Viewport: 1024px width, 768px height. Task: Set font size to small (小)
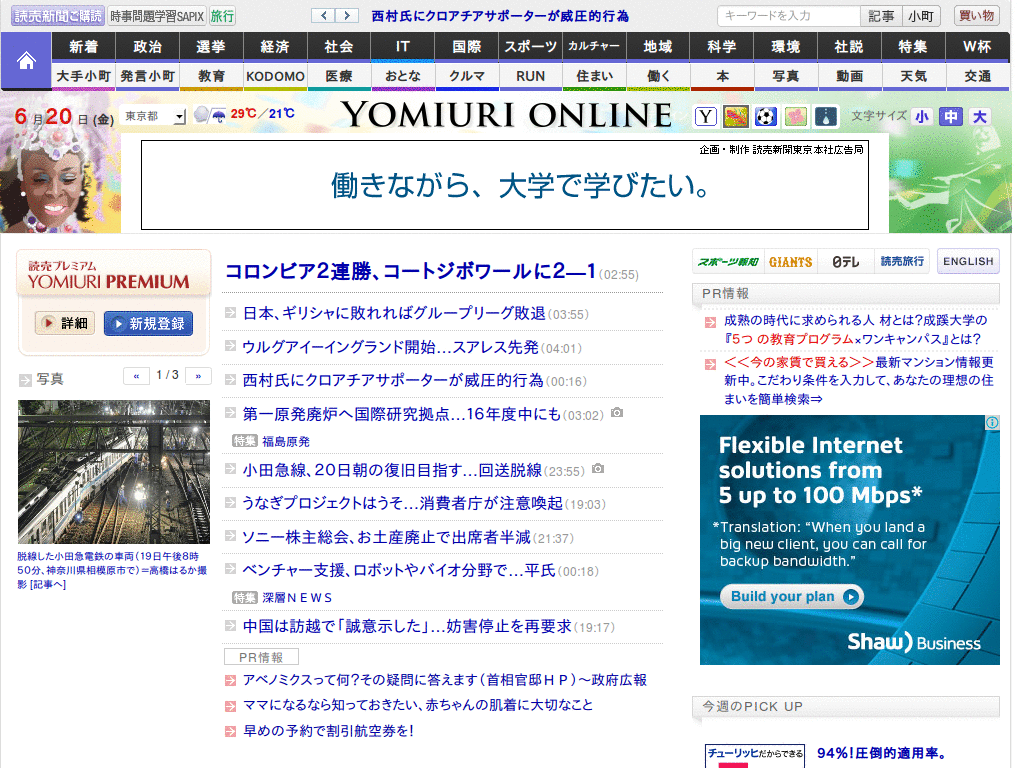[x=922, y=117]
